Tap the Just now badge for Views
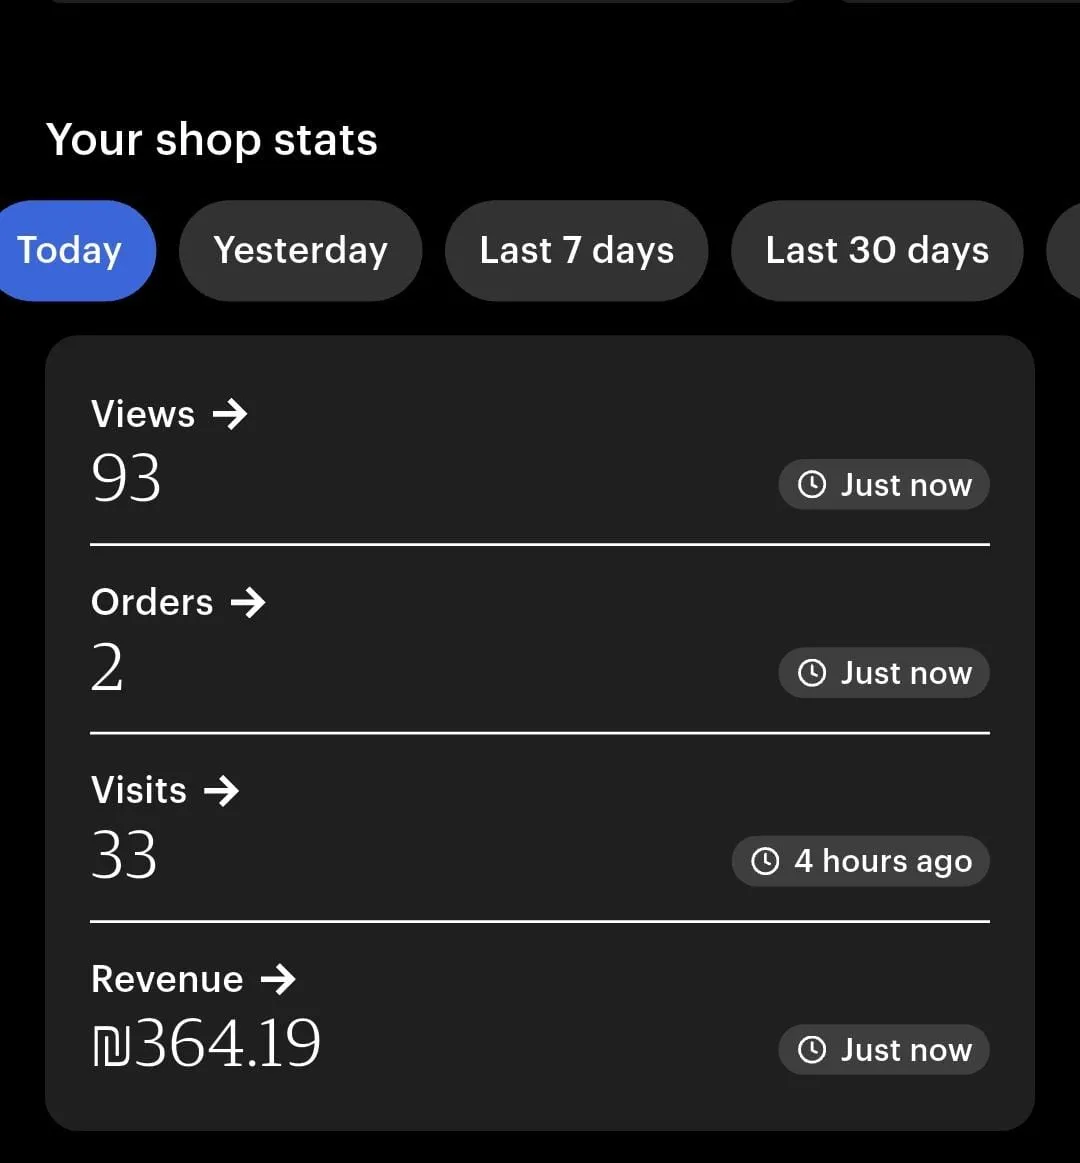Image resolution: width=1080 pixels, height=1163 pixels. (884, 485)
